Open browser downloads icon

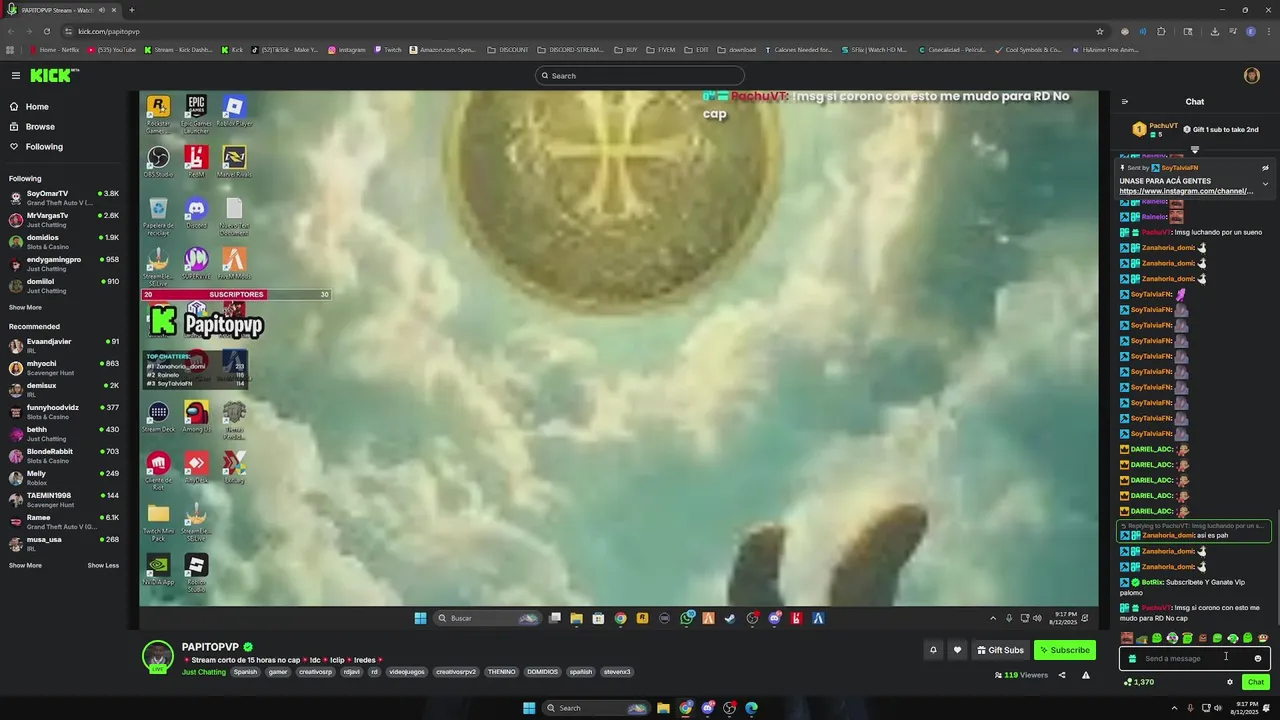point(1214,31)
